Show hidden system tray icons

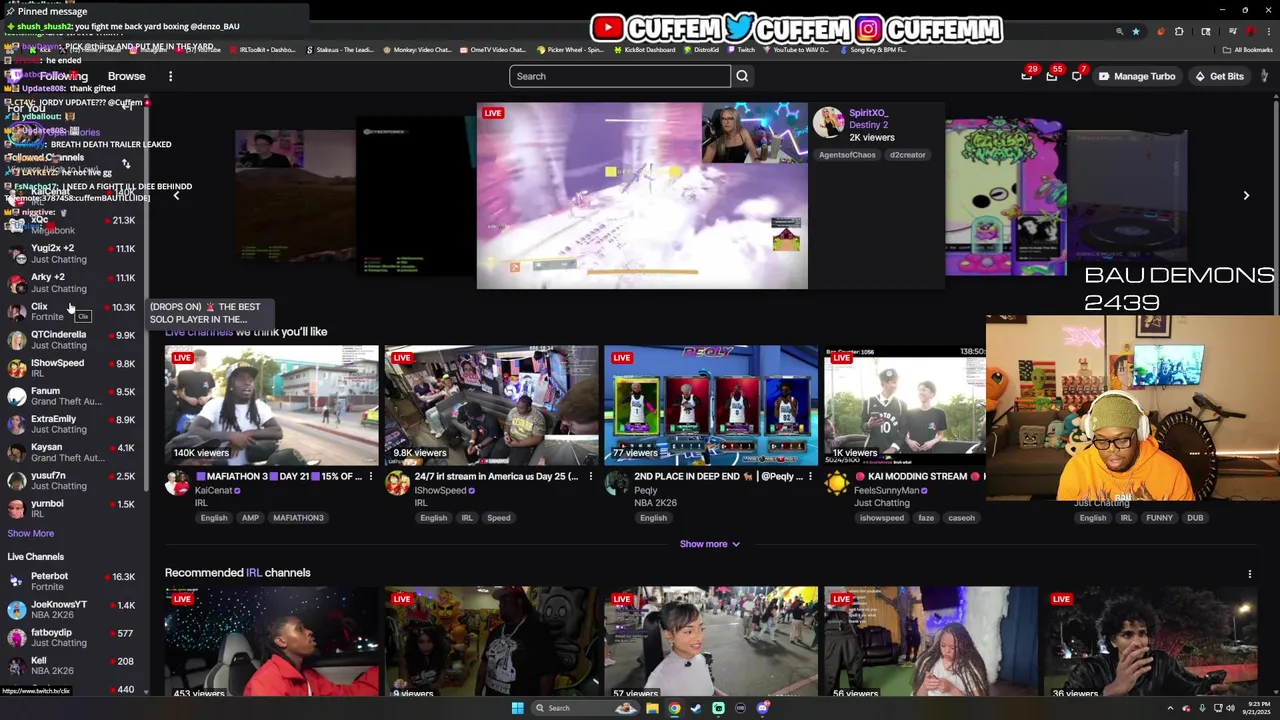pos(1170,708)
